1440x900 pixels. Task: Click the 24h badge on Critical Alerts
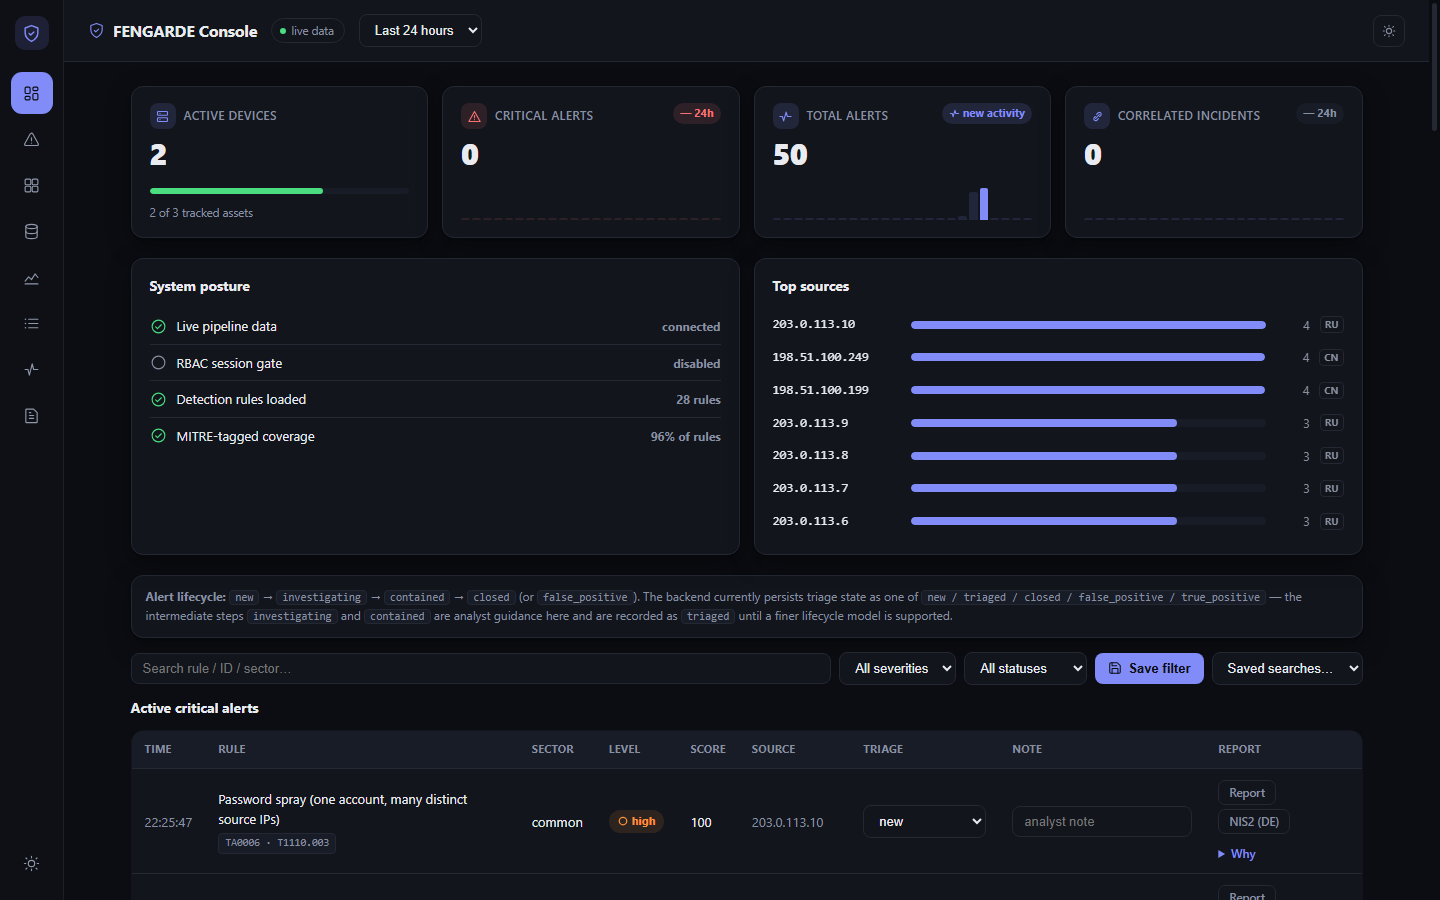[x=697, y=114]
